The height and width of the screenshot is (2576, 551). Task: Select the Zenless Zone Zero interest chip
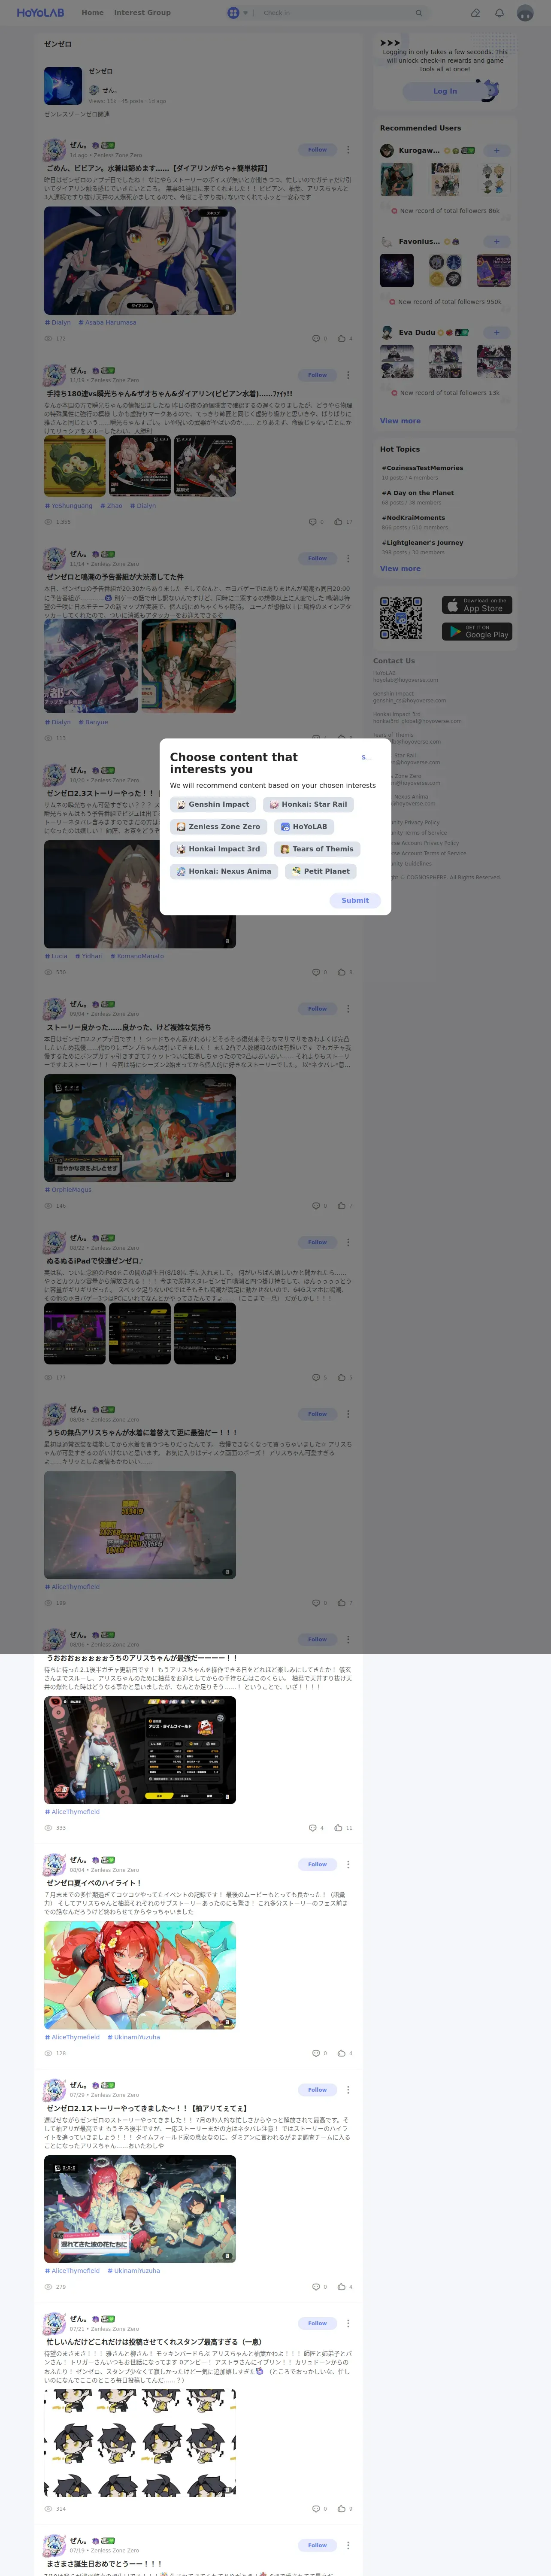[x=218, y=827]
